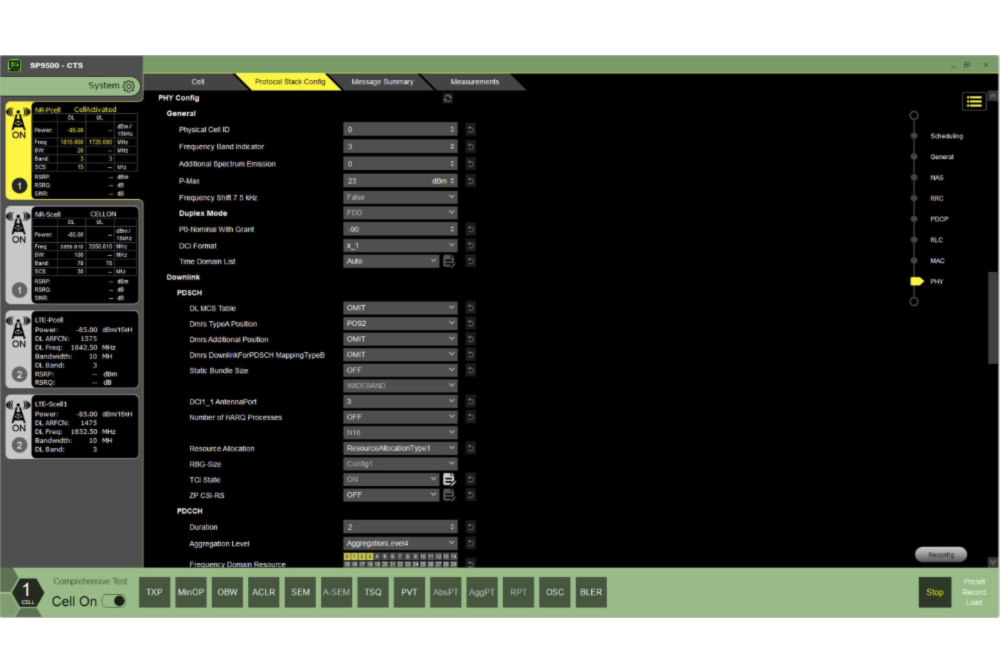Image resolution: width=1000 pixels, height=672 pixels.
Task: Reset Physical Cell ID with undo icon
Action: [x=470, y=130]
